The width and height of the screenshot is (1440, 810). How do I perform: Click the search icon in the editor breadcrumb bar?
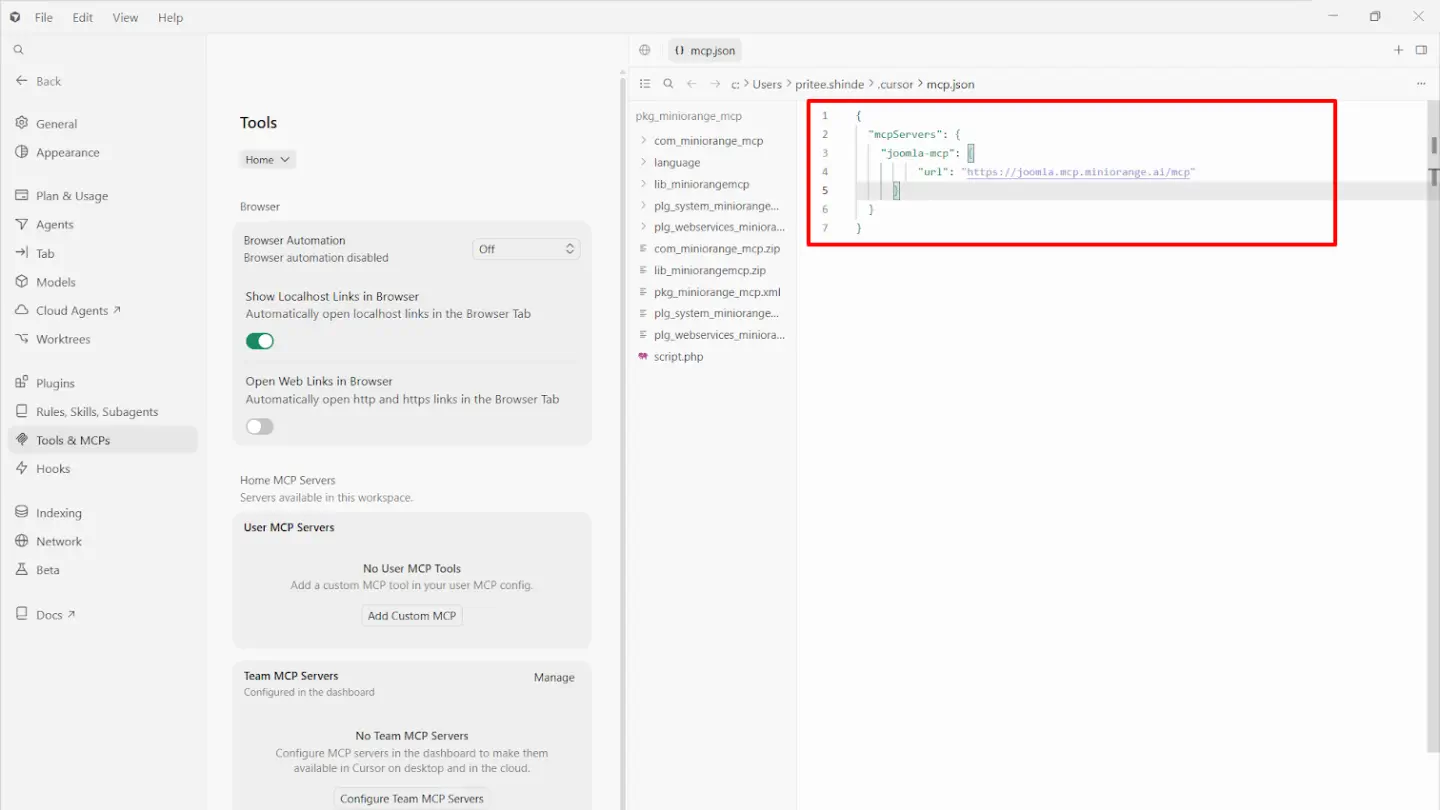(x=668, y=84)
